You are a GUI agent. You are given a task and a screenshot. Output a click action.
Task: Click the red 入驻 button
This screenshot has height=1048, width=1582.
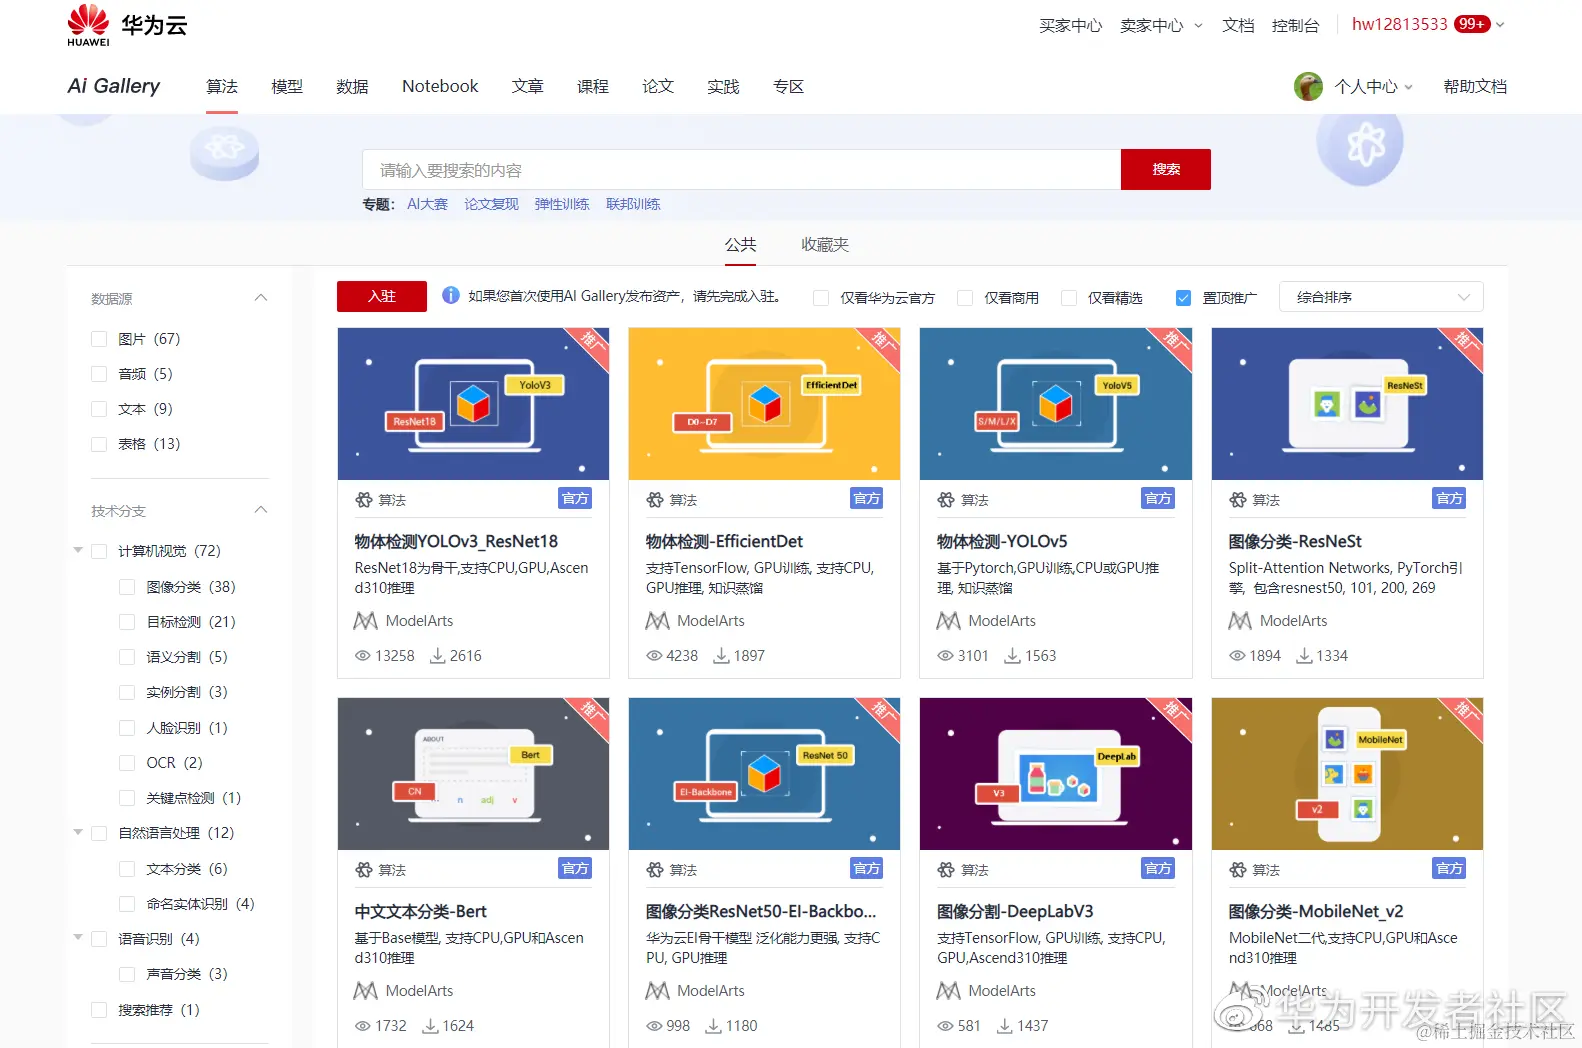(x=382, y=296)
